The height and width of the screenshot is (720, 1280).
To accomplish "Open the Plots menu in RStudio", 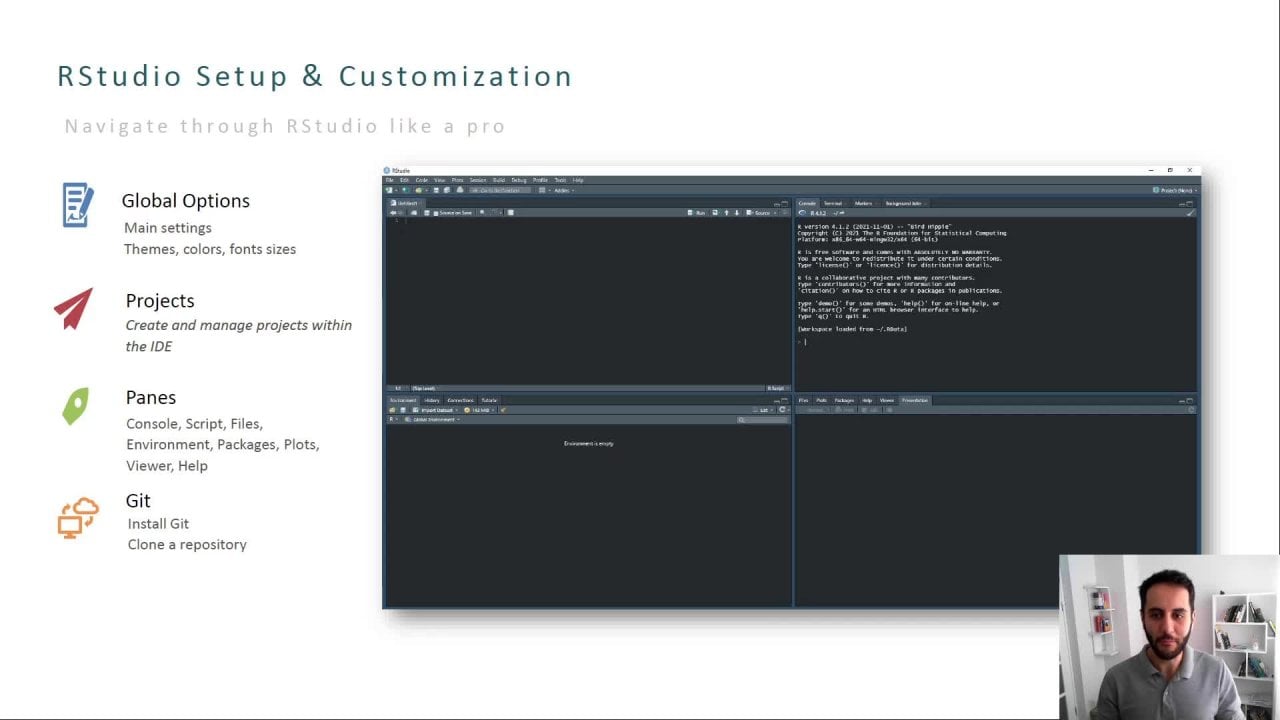I will click(457, 180).
